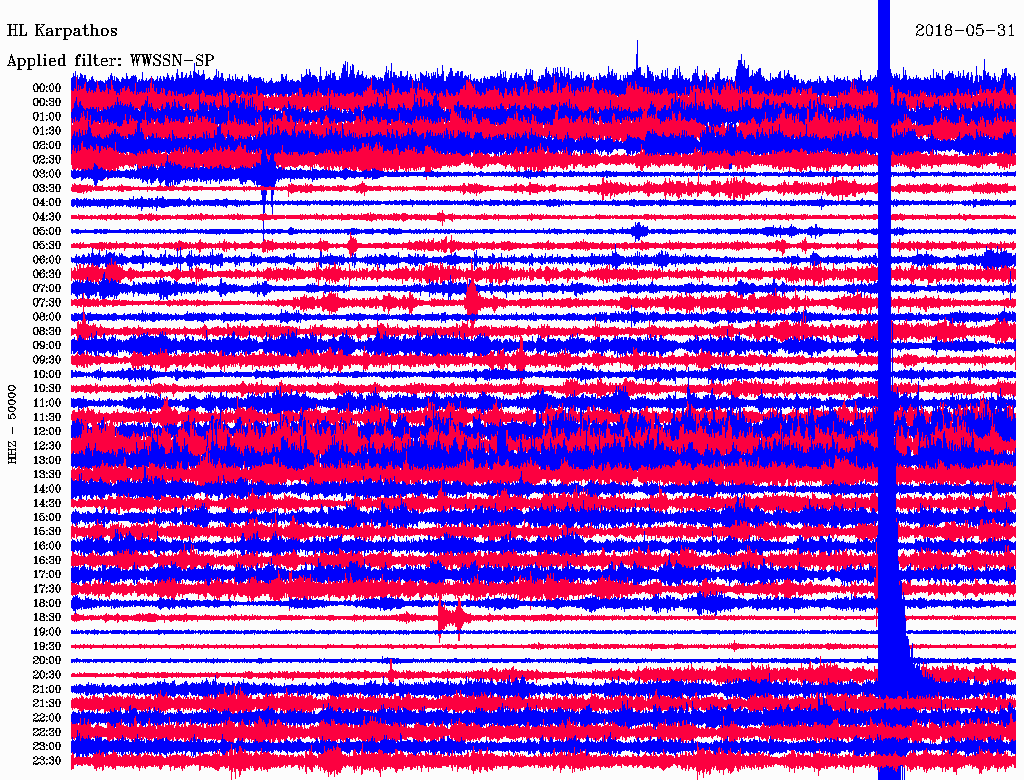Click the 2018-05-31 date label
1024x780 pixels.
click(965, 31)
